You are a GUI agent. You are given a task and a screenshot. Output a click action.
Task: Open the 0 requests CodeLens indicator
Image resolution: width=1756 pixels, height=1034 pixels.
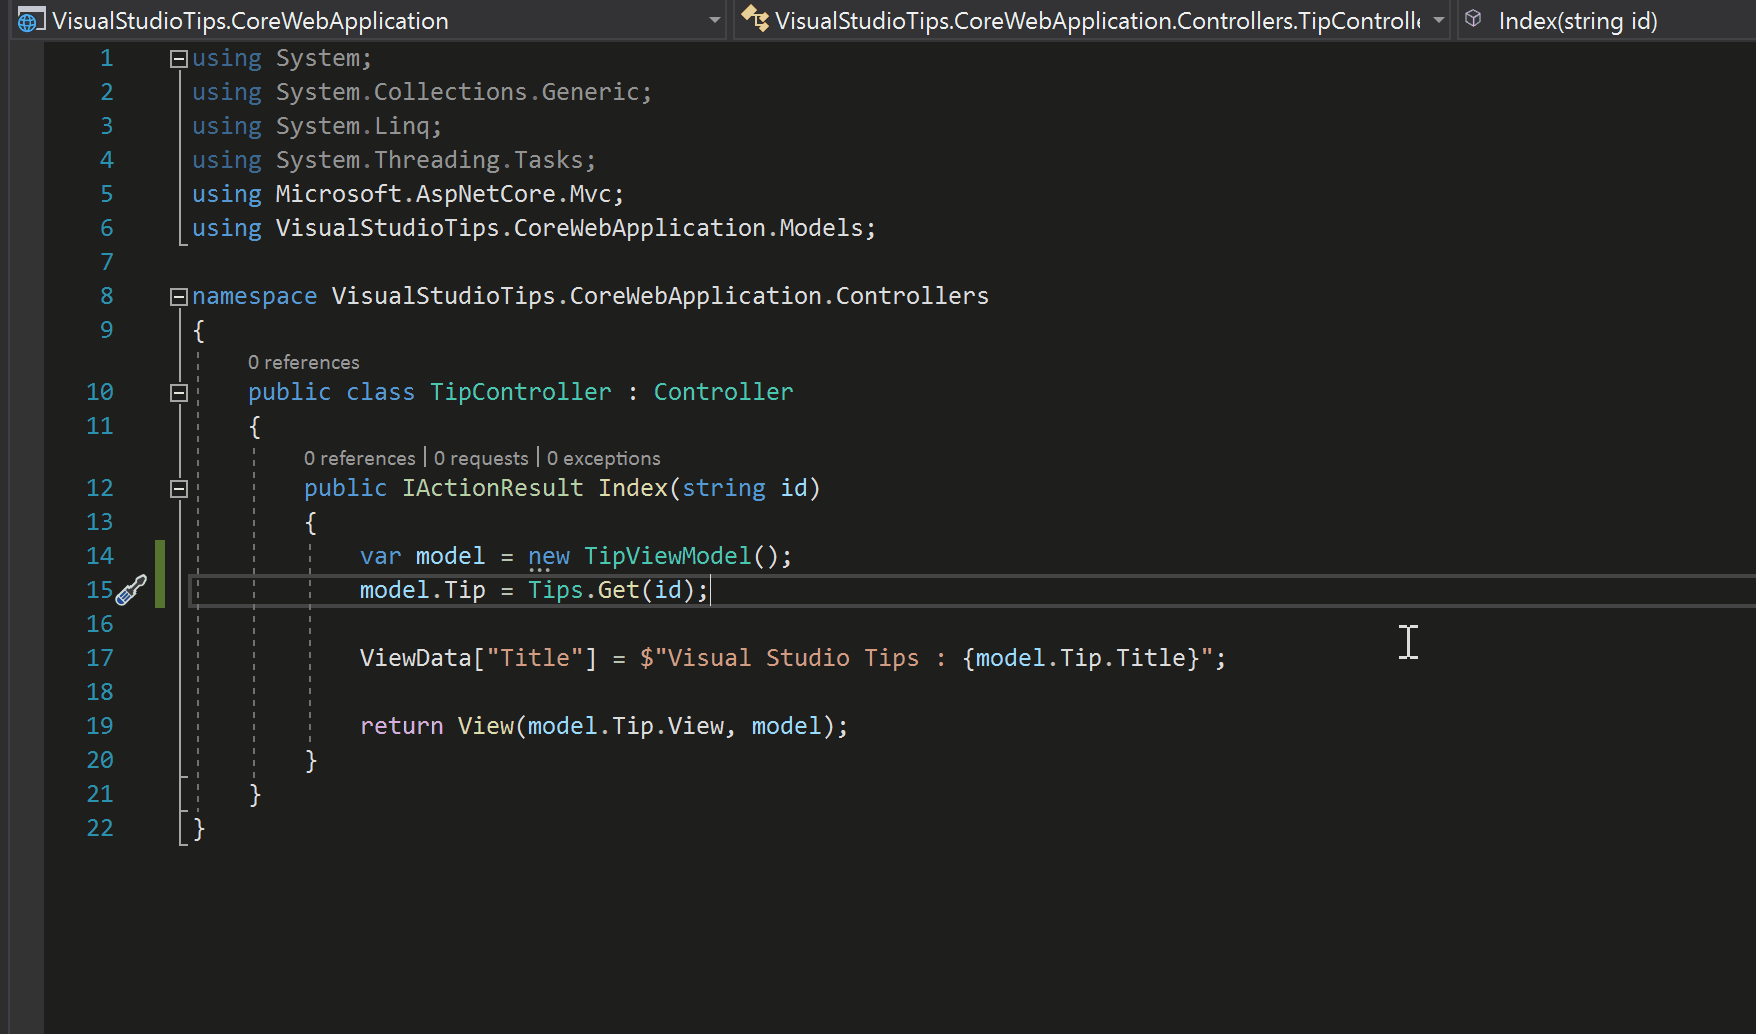[x=481, y=457]
